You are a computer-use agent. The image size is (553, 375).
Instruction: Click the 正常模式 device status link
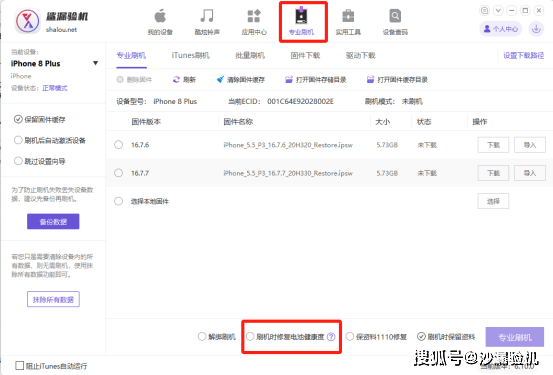(x=55, y=88)
